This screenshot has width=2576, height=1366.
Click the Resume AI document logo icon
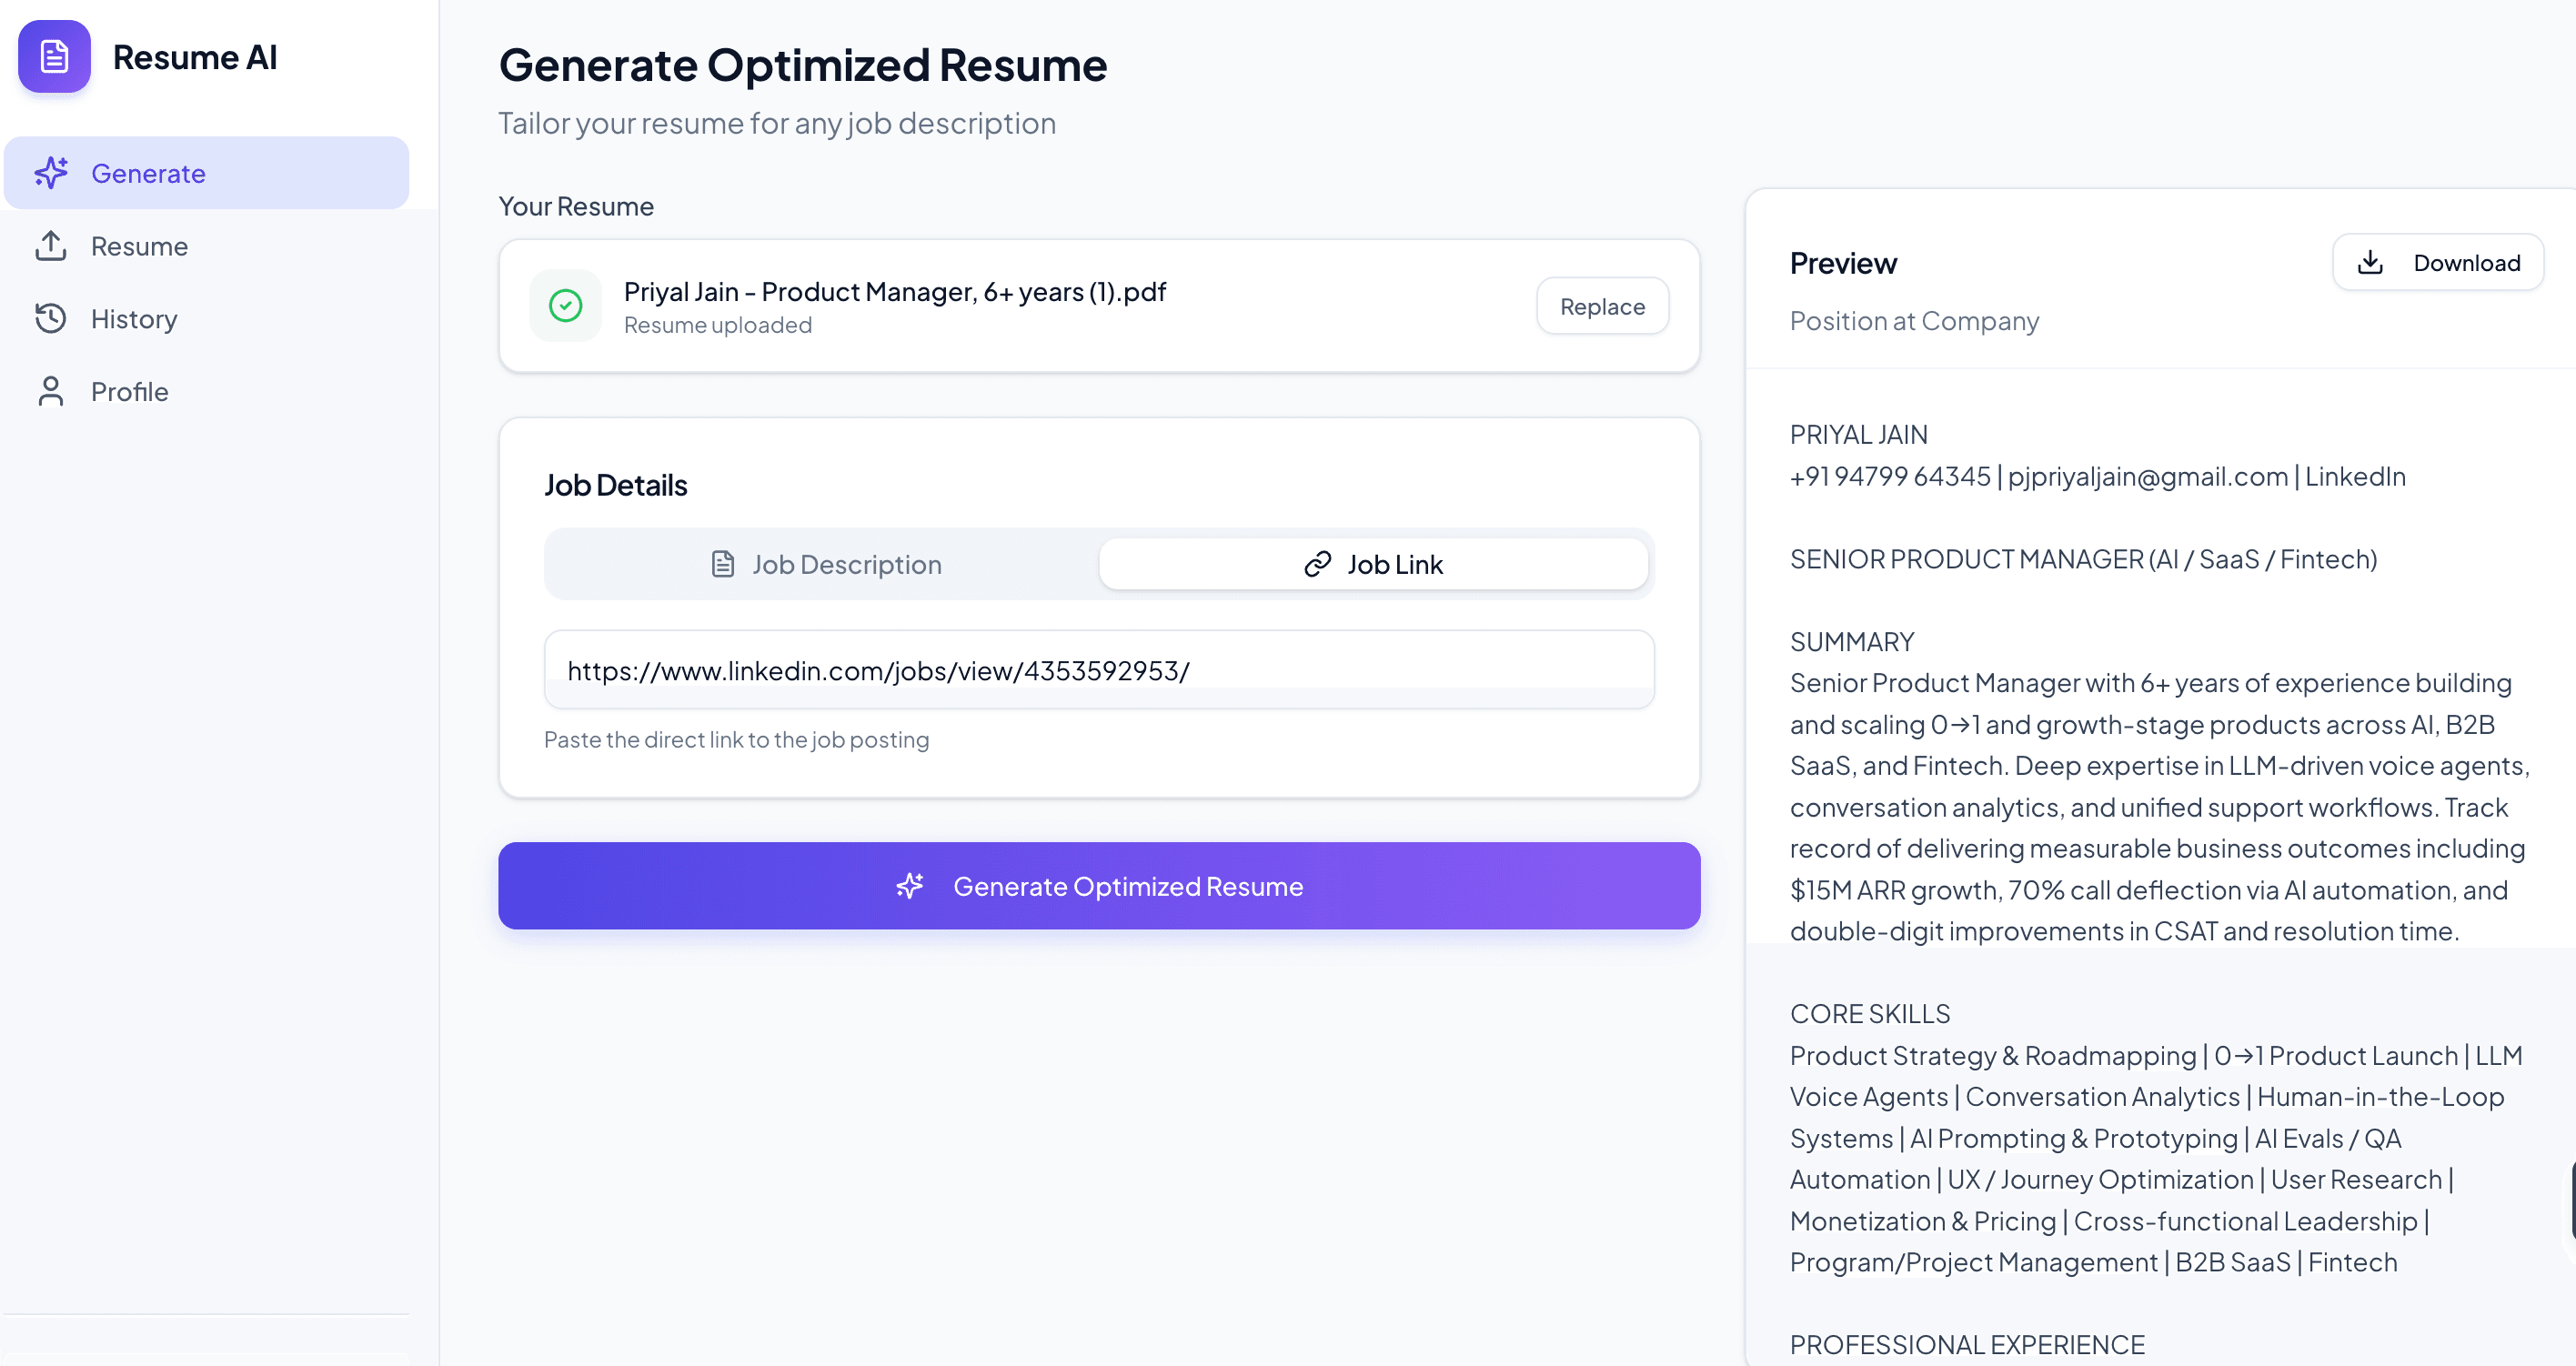tap(53, 57)
